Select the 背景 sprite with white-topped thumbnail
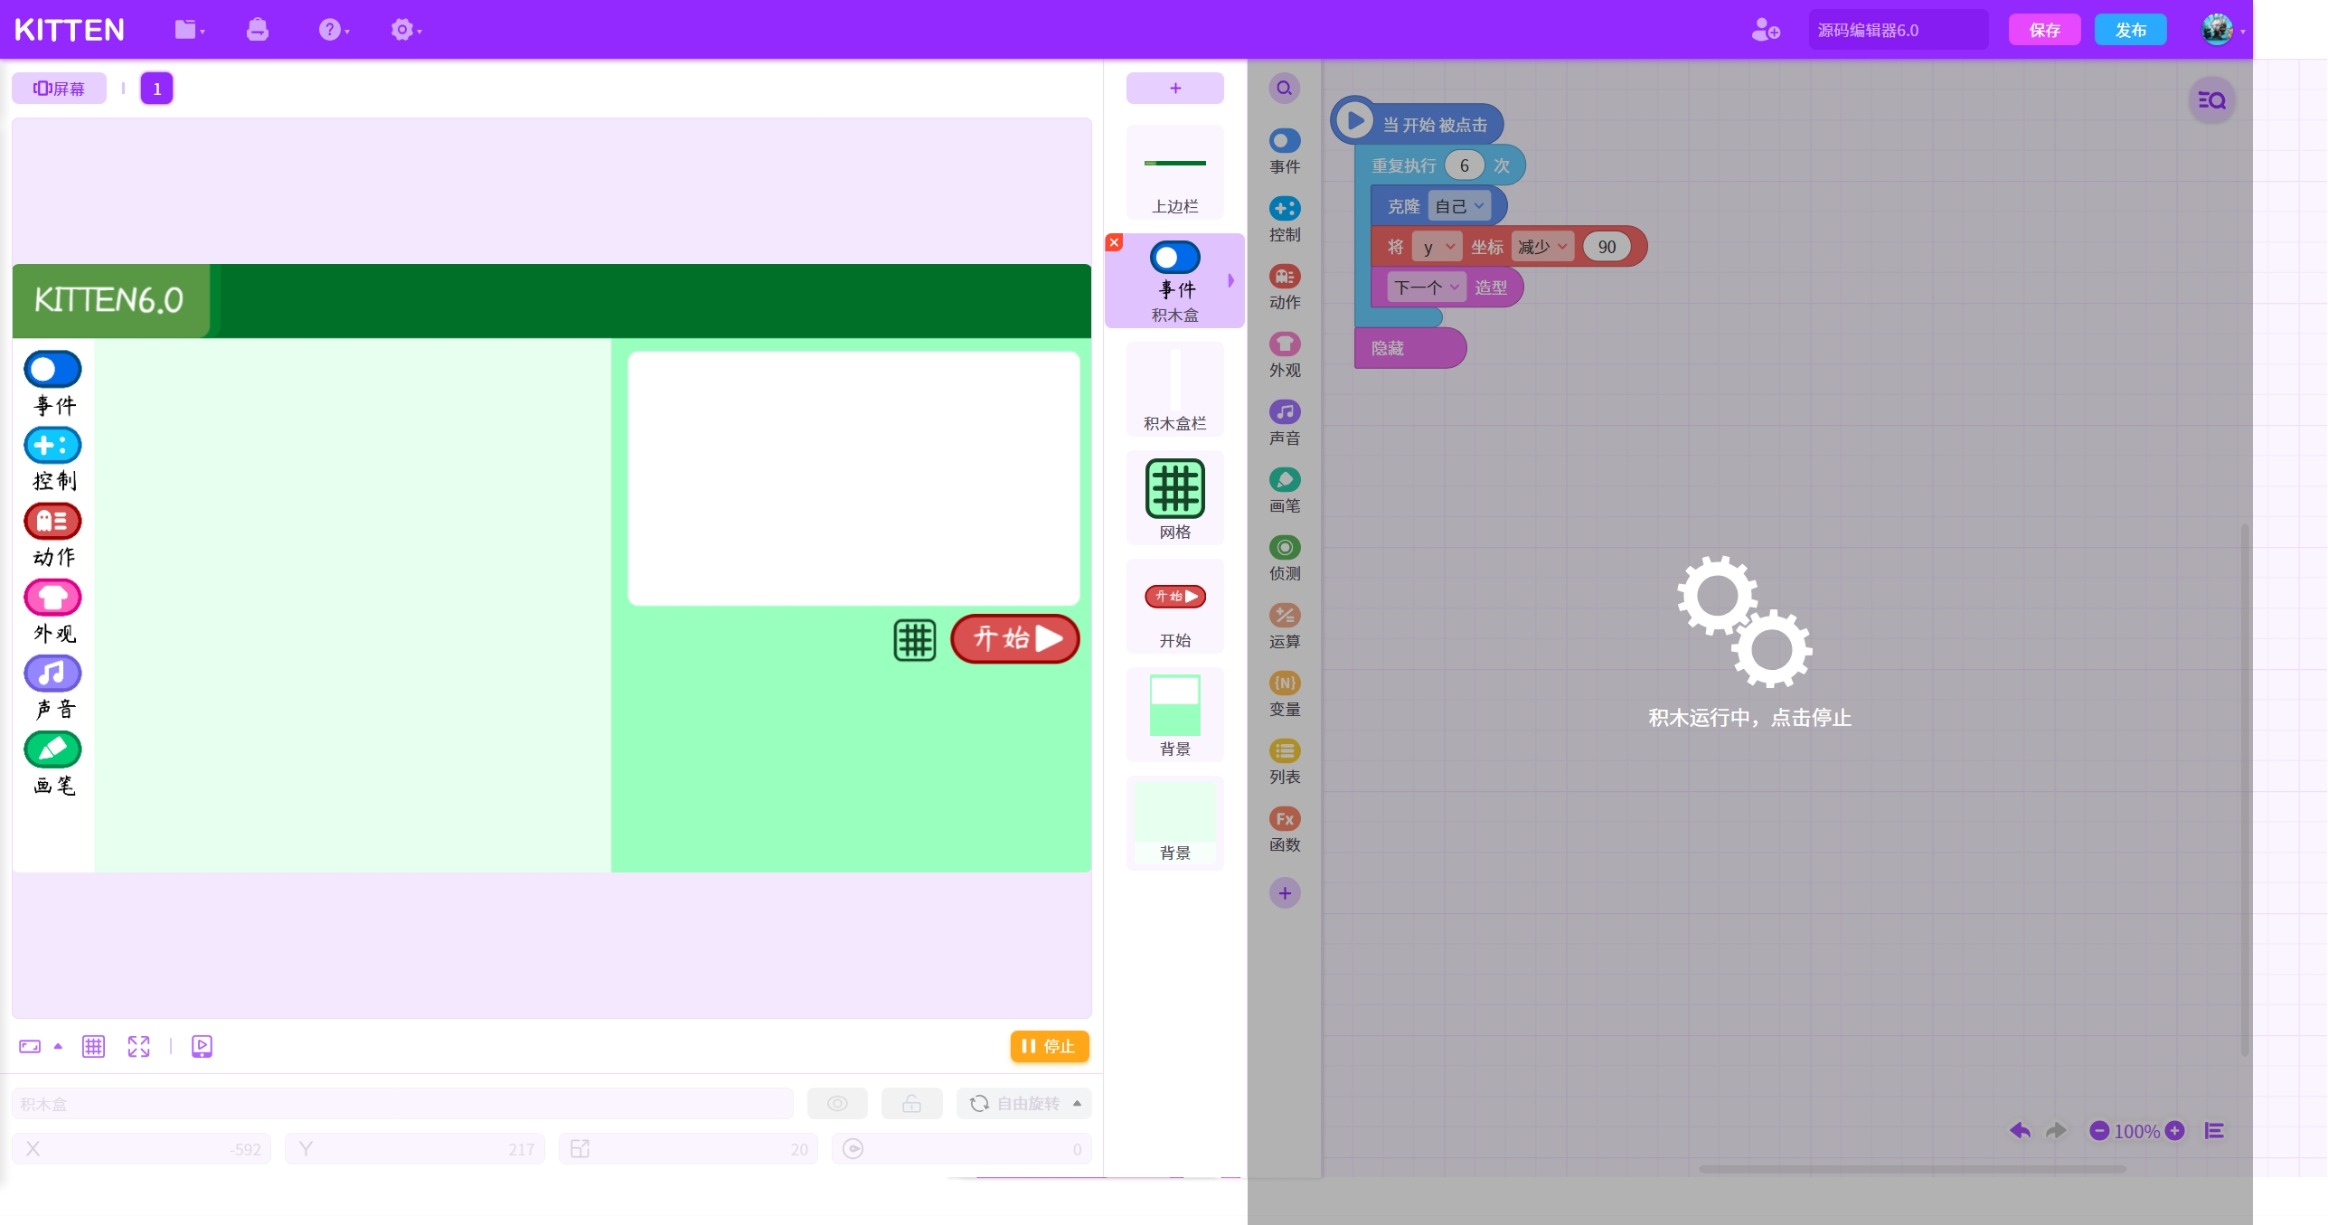 1175,715
